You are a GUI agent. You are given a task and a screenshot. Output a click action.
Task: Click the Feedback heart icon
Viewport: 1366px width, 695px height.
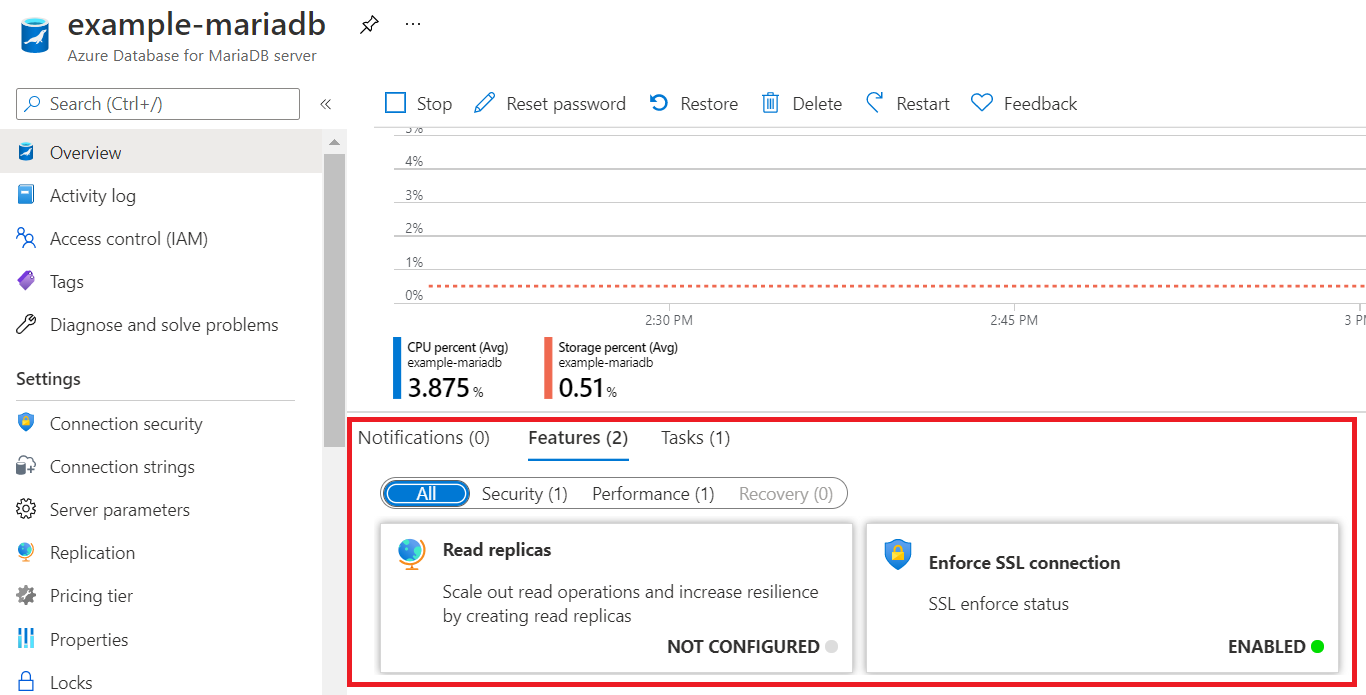(982, 103)
